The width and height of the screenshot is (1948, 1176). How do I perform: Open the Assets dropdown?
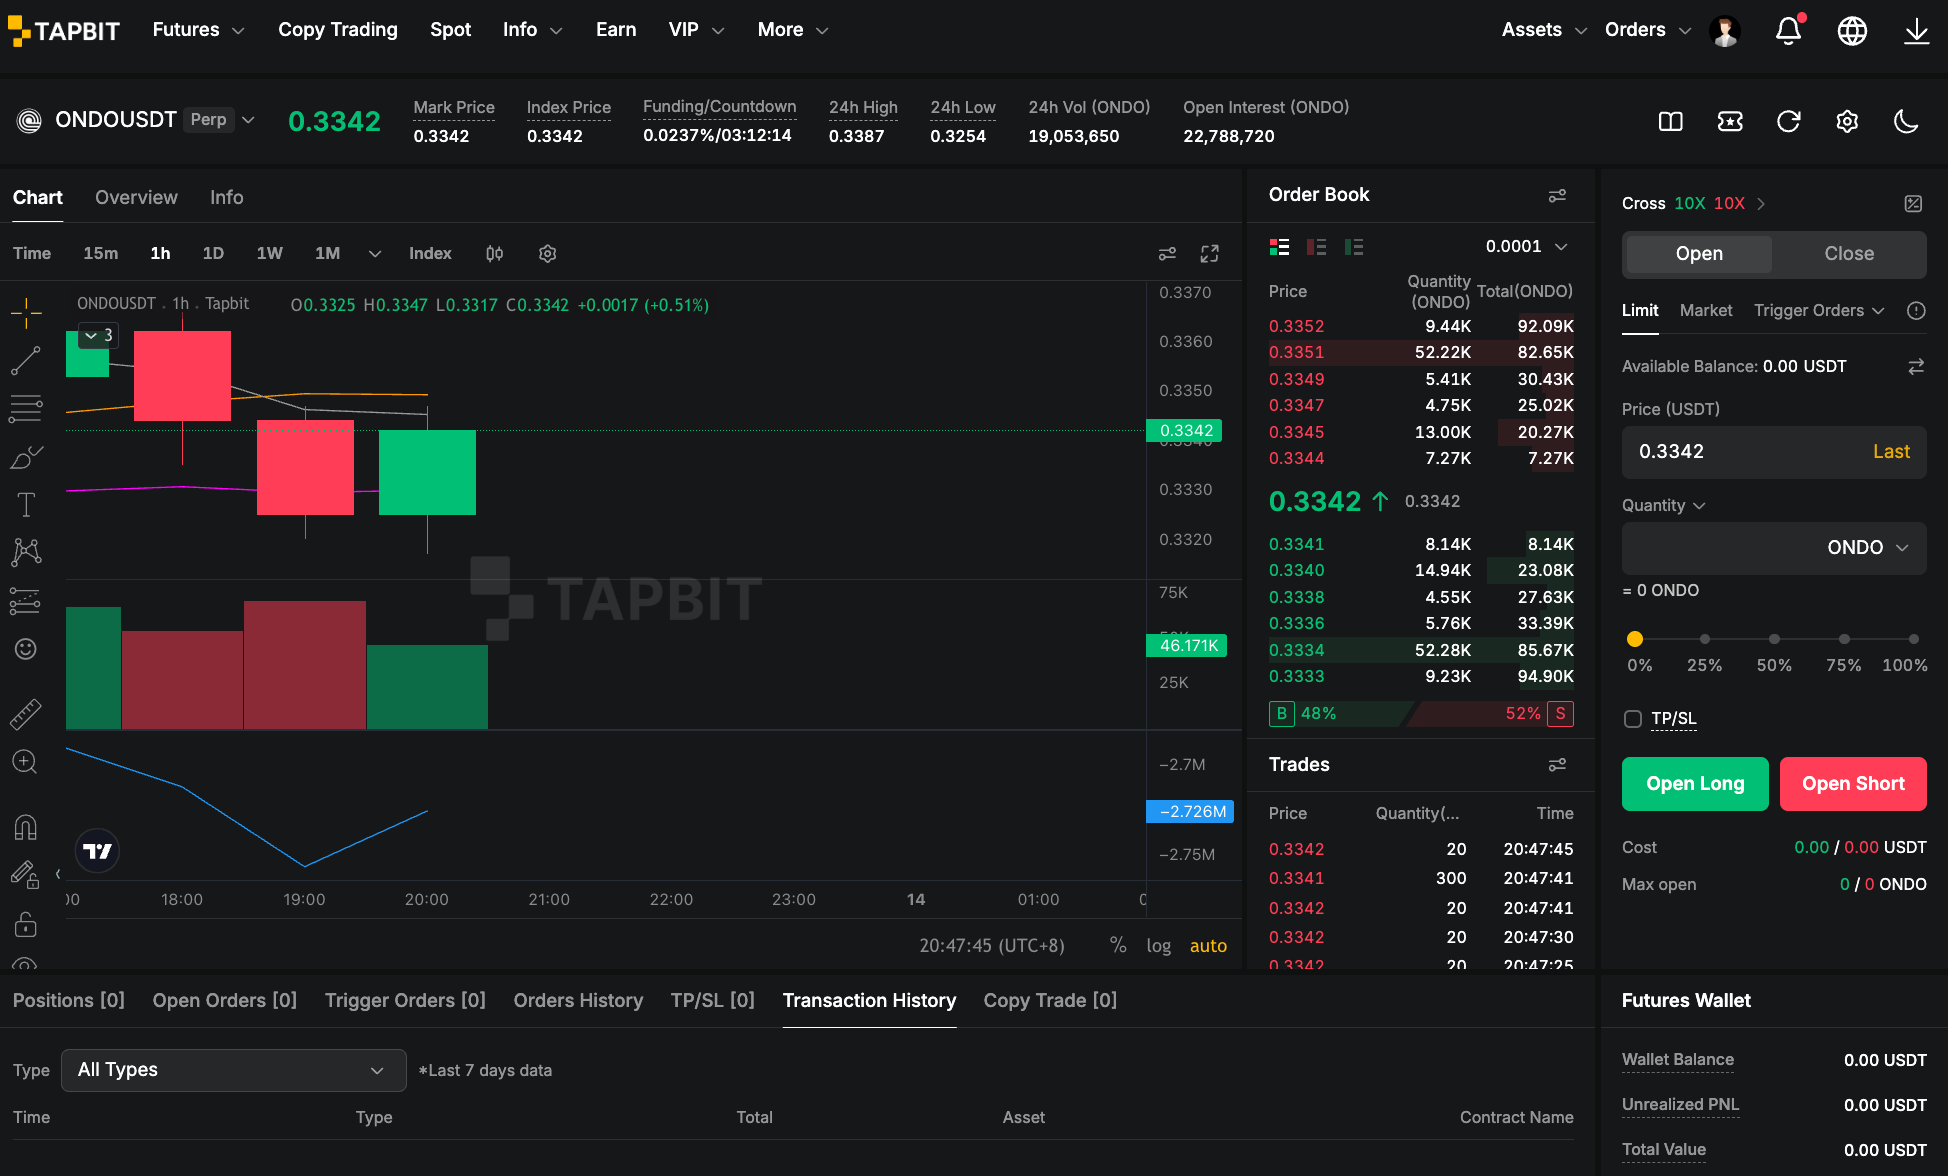click(1544, 30)
